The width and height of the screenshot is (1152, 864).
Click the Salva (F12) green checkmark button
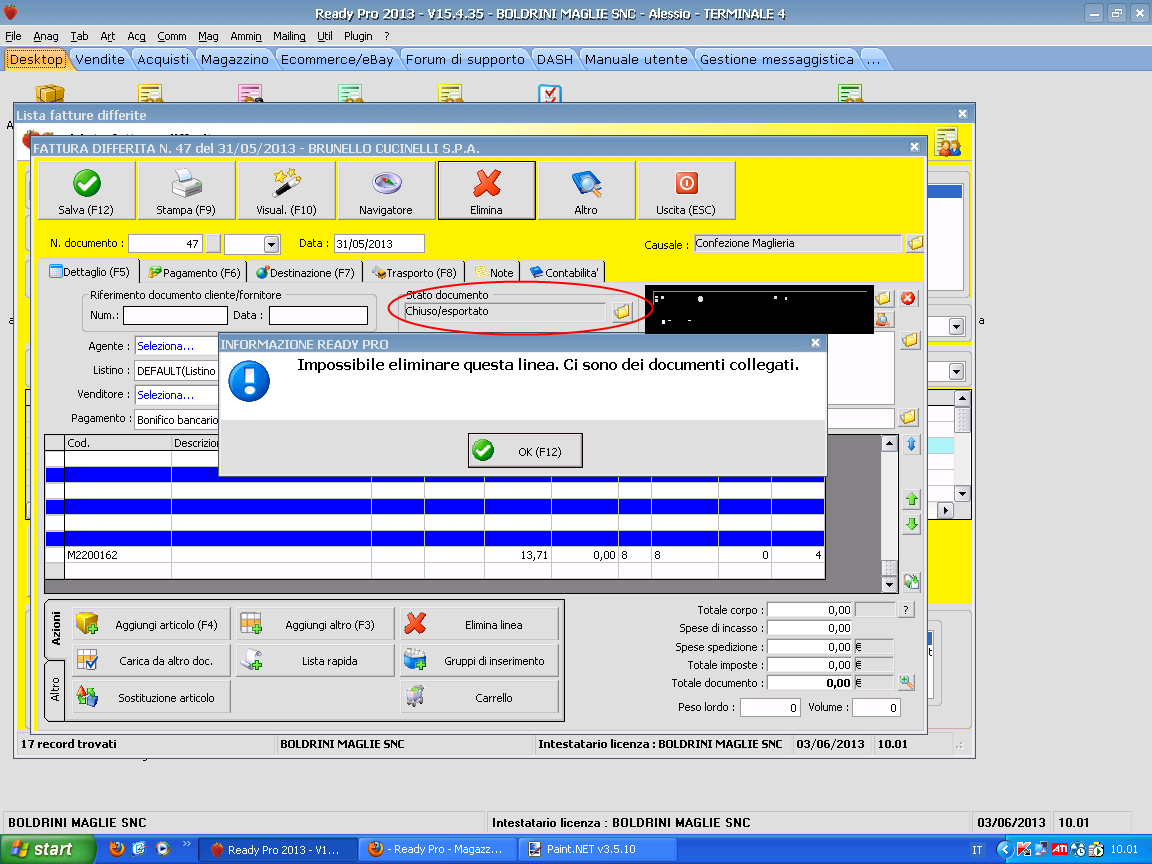coord(86,190)
